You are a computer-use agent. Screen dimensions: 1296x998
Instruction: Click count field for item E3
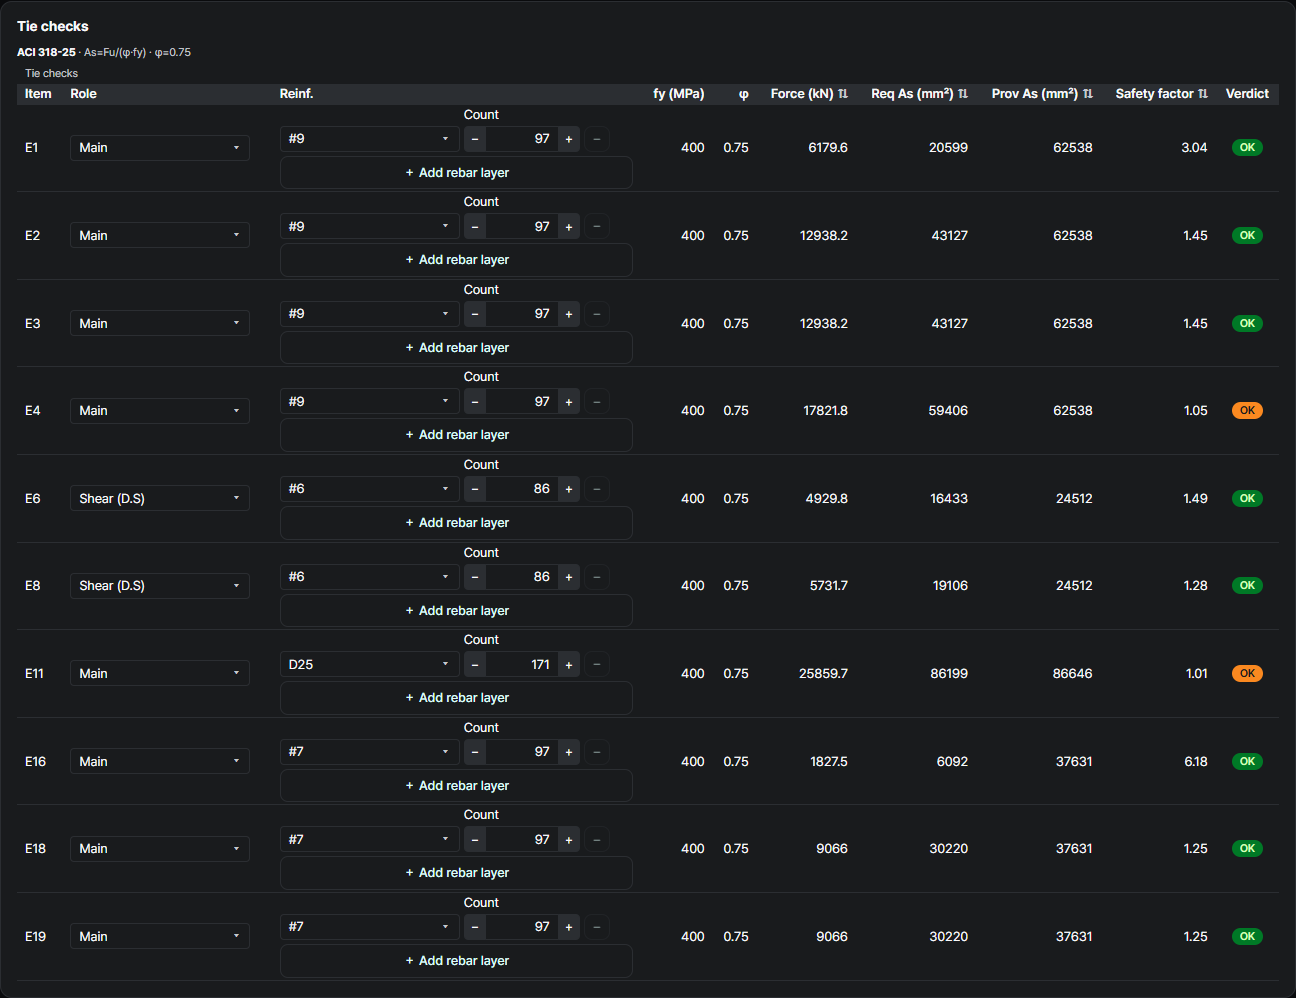(x=522, y=314)
